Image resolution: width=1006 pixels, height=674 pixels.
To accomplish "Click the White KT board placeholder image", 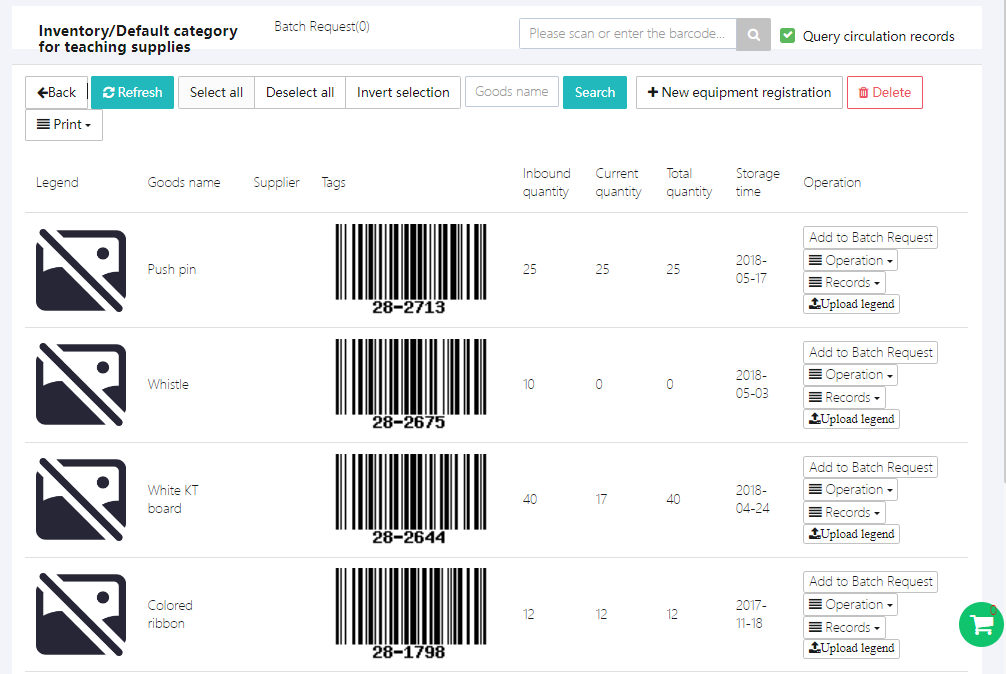I will click(81, 499).
